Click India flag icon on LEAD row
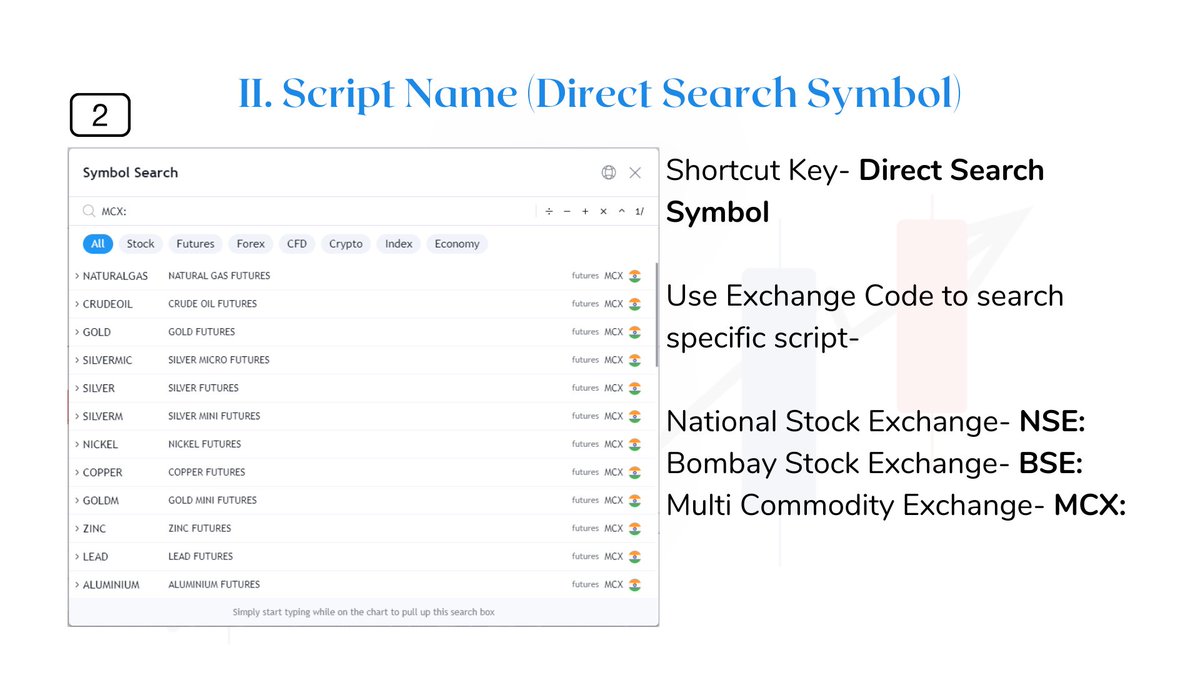The image size is (1200, 675). pos(635,556)
